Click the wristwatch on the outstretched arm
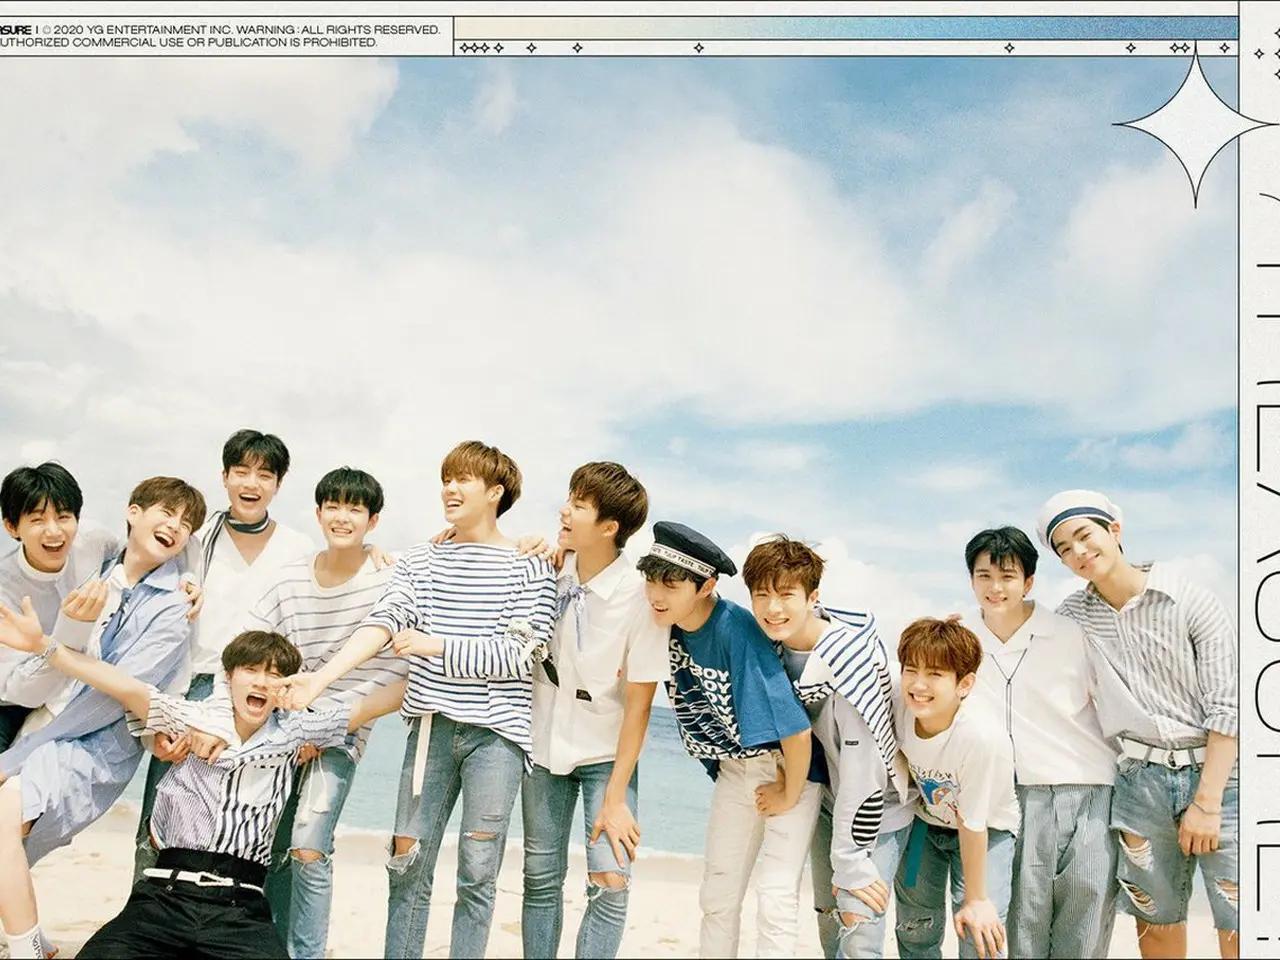Image resolution: width=1280 pixels, height=960 pixels. click(46, 650)
